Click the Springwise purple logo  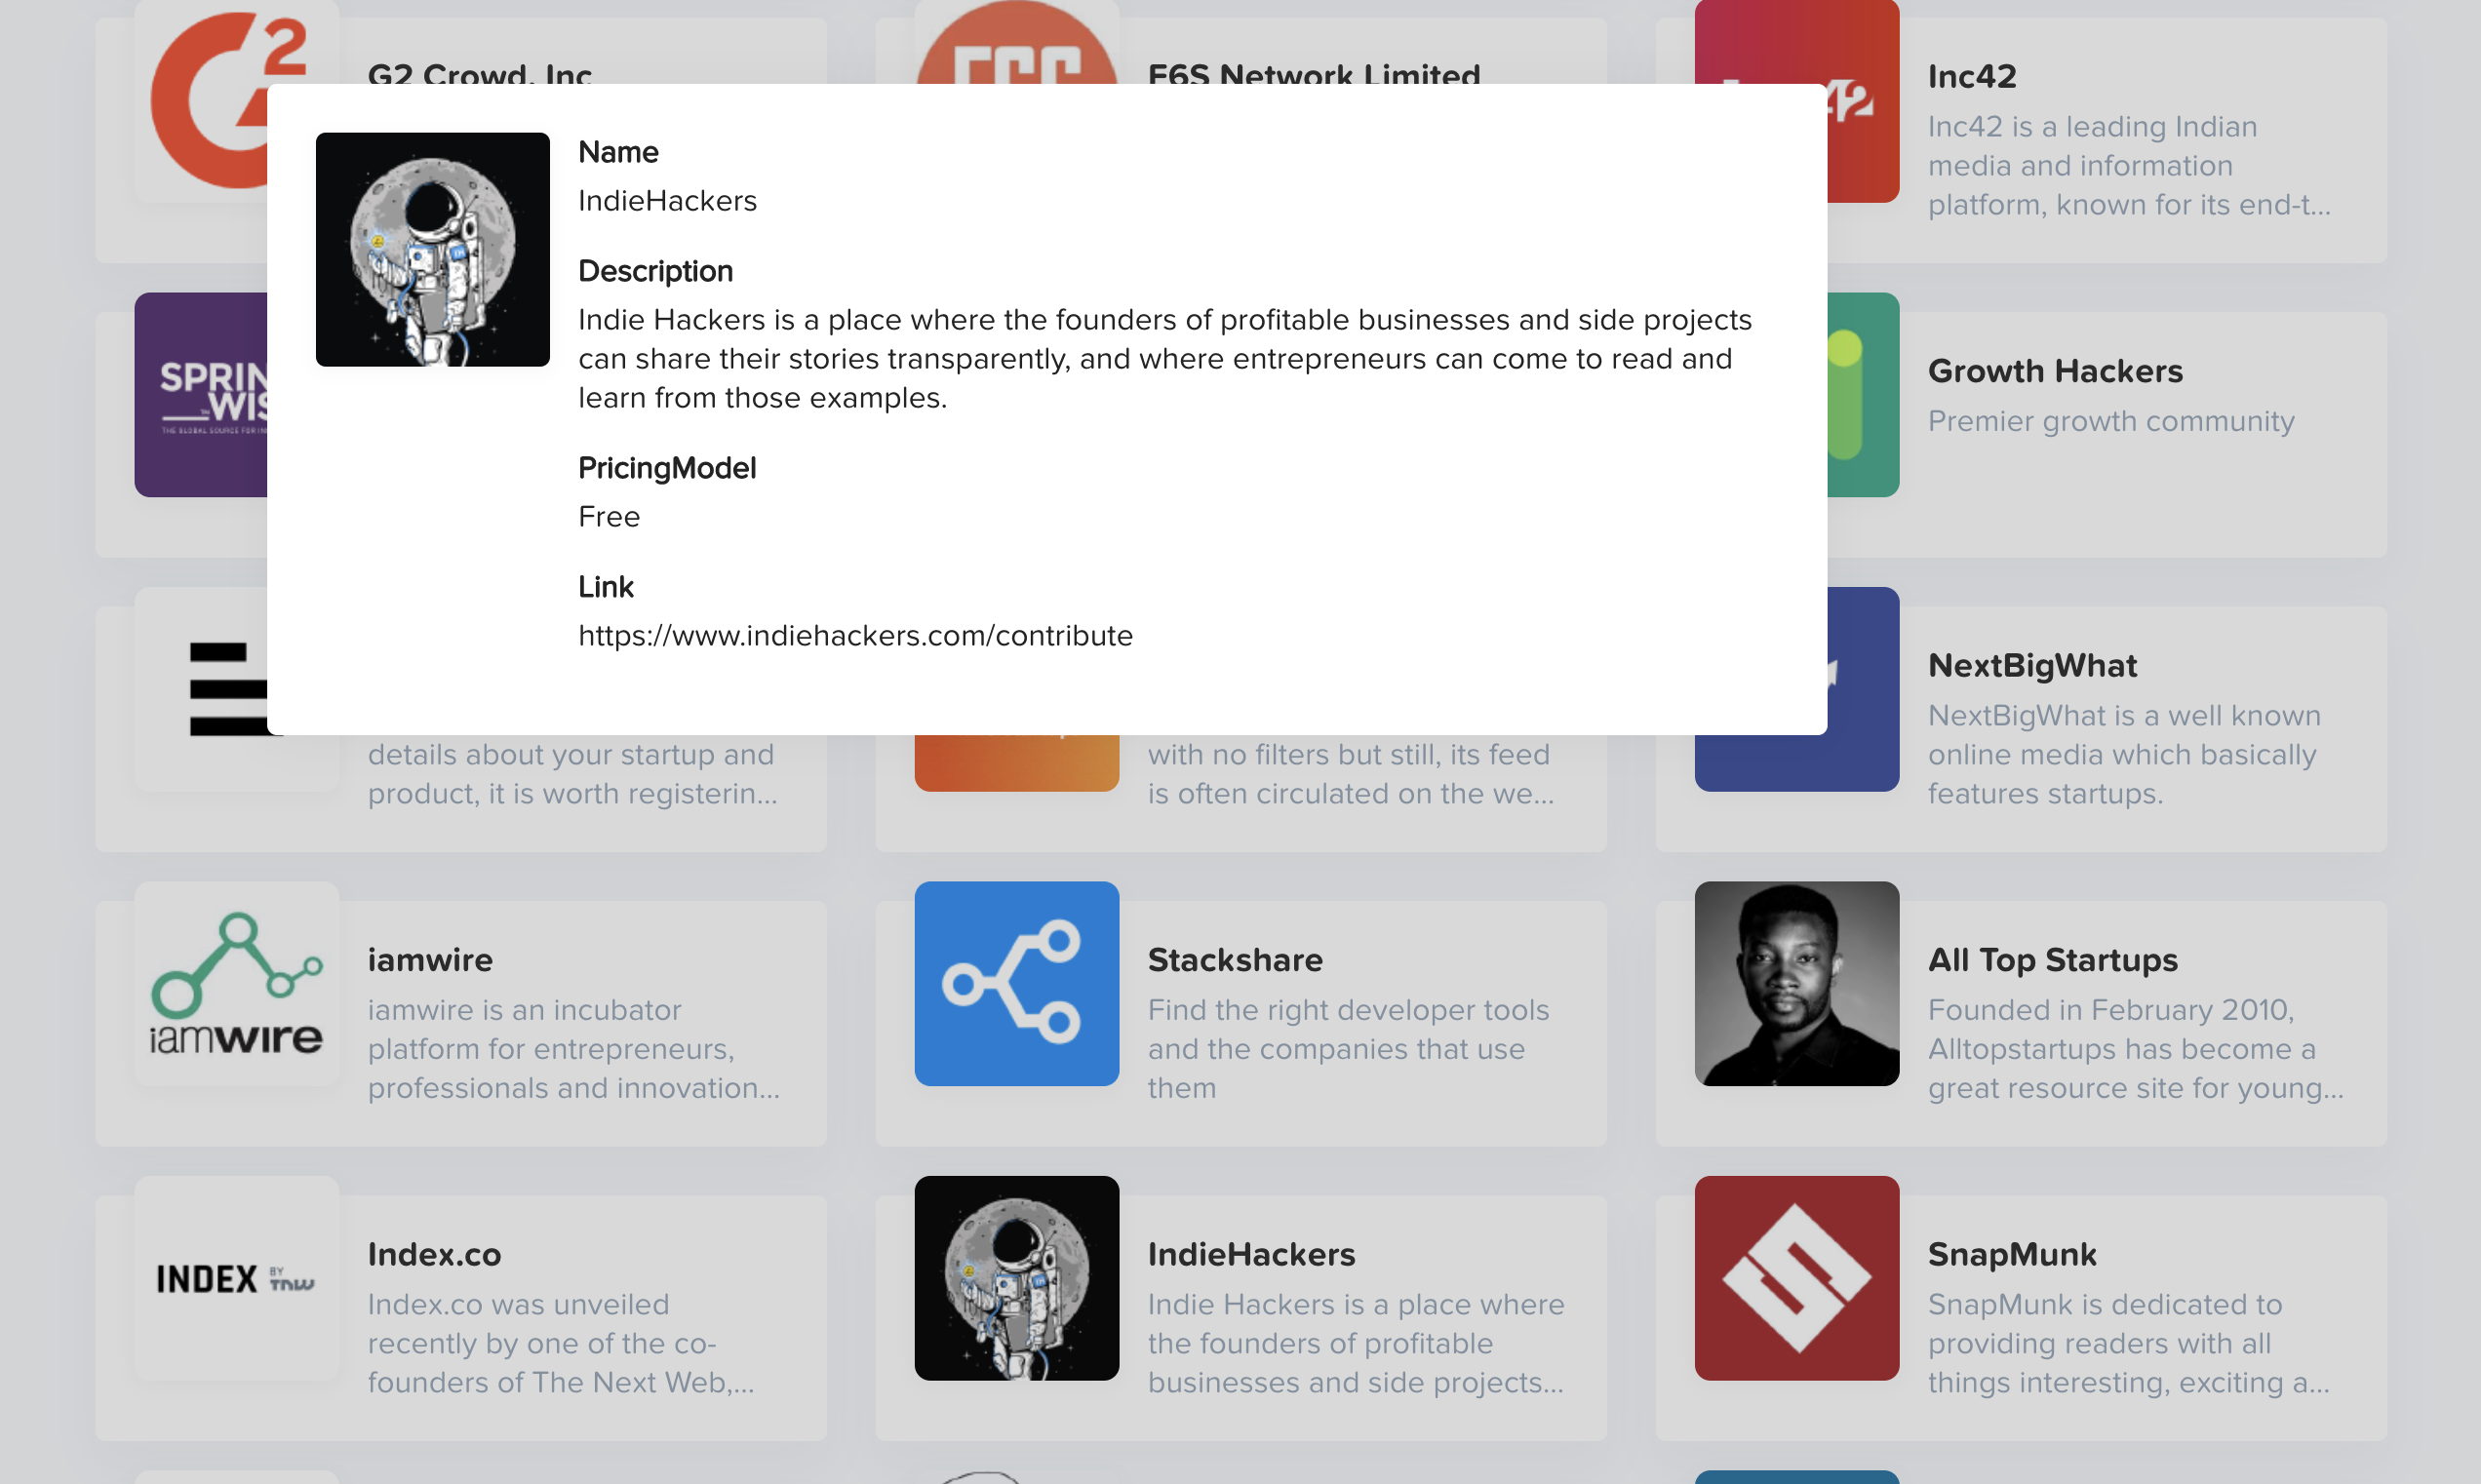tap(201, 394)
